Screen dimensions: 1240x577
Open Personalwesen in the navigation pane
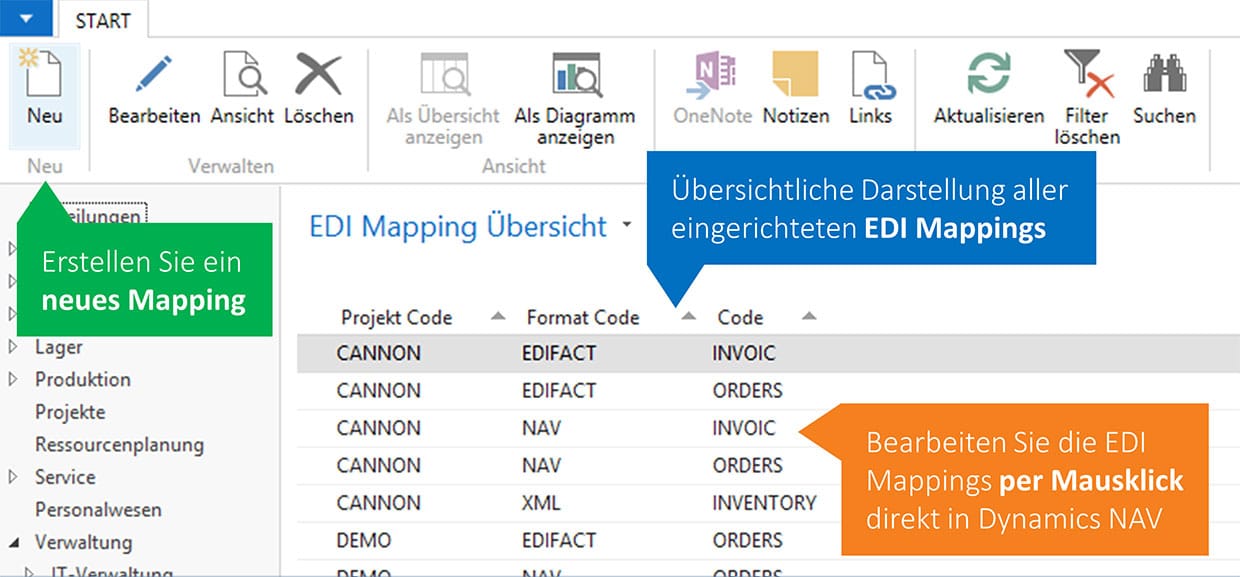(98, 509)
